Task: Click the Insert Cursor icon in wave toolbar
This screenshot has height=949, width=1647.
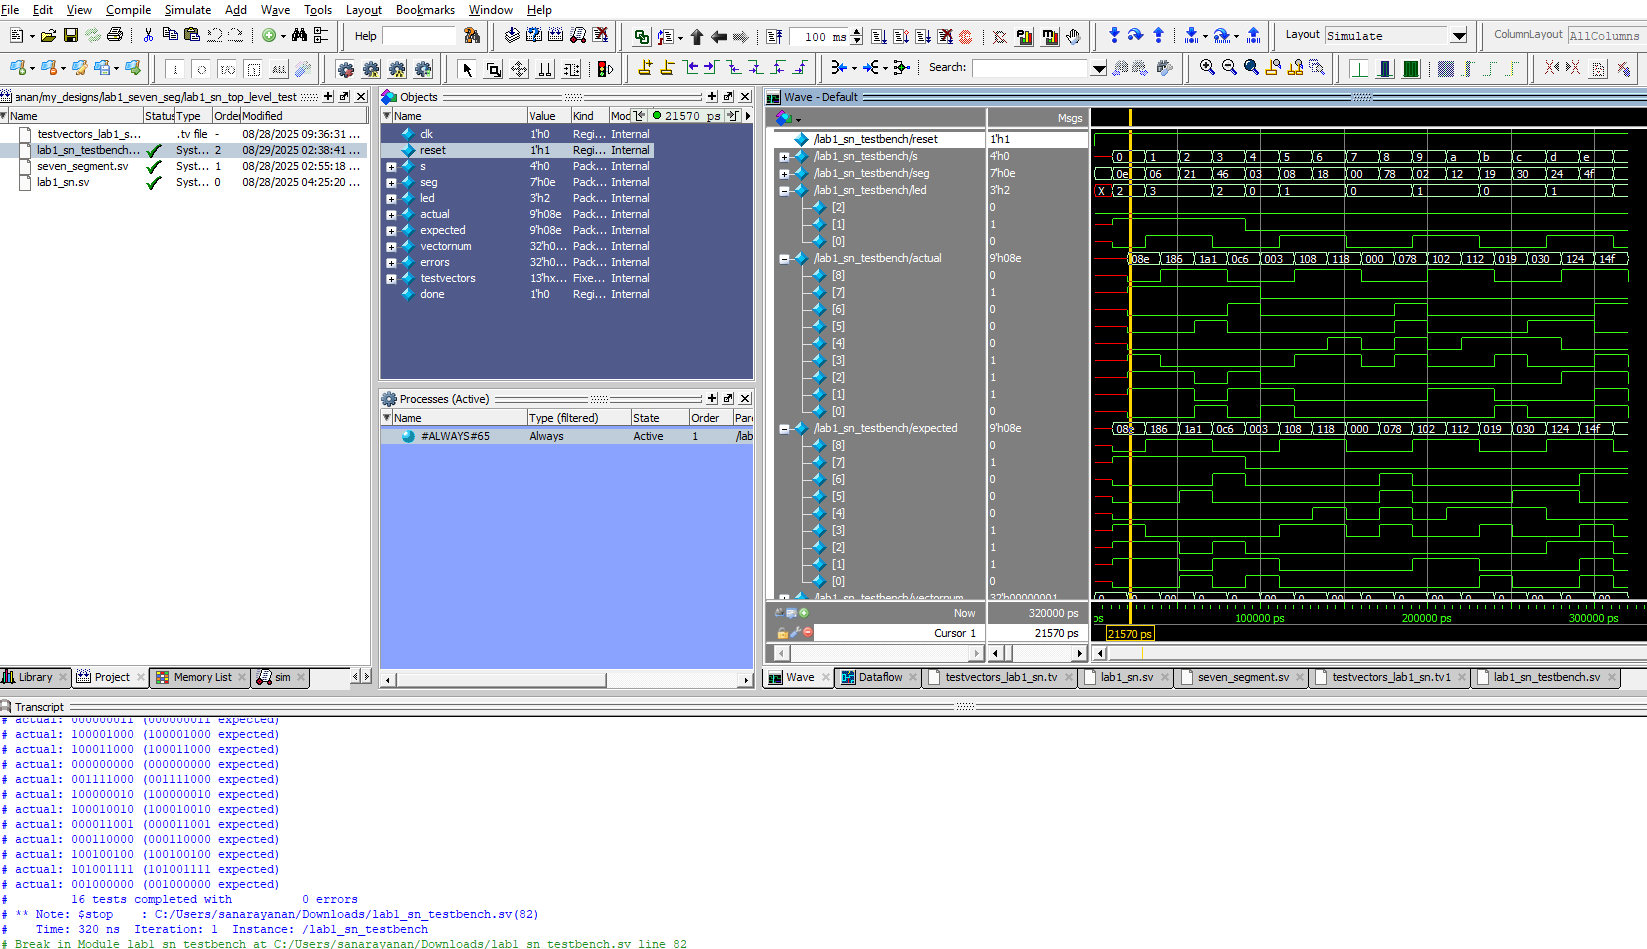Action: click(645, 68)
